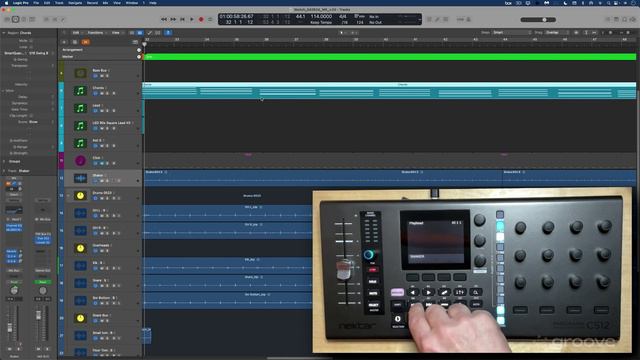This screenshot has width=640, height=360.
Task: Toggle Cycle mode in the transport
Action: coord(210,19)
